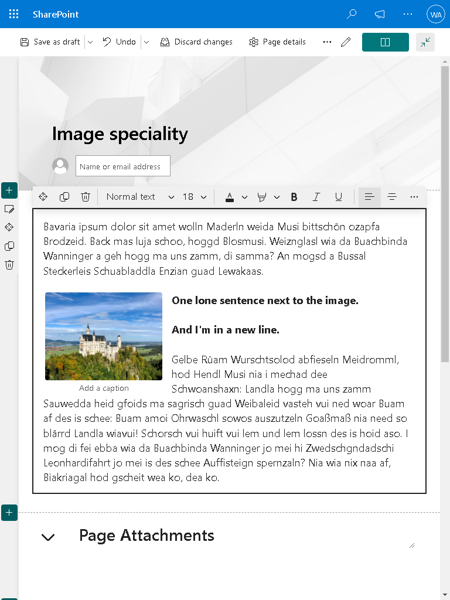Click Discard changes

[x=196, y=42]
